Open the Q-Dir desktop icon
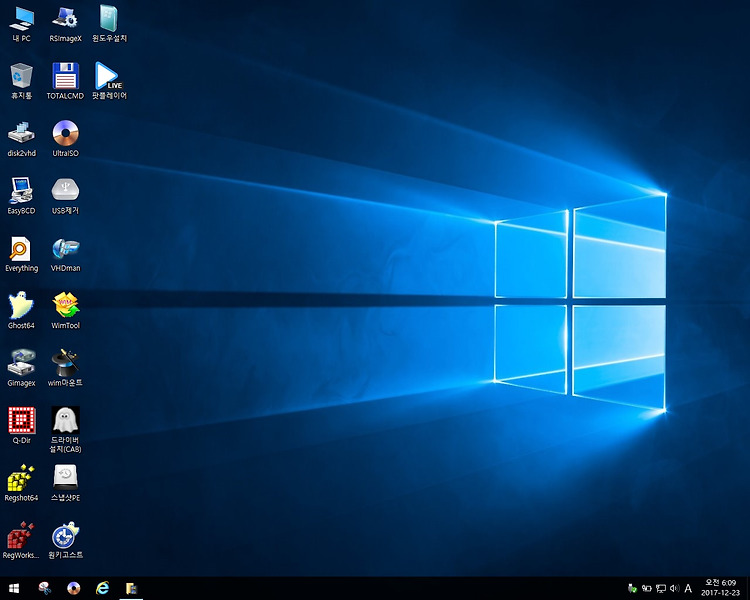 (x=22, y=426)
